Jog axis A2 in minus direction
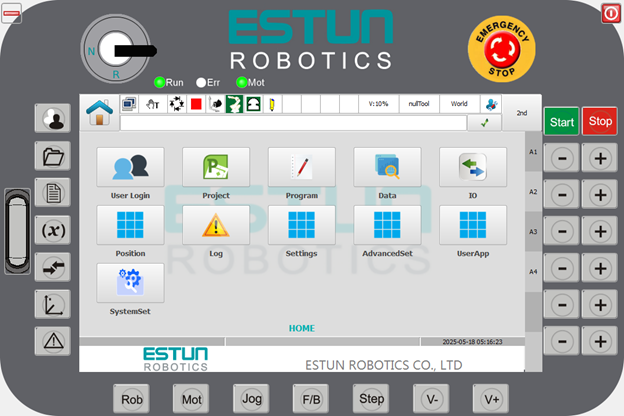 pos(562,195)
